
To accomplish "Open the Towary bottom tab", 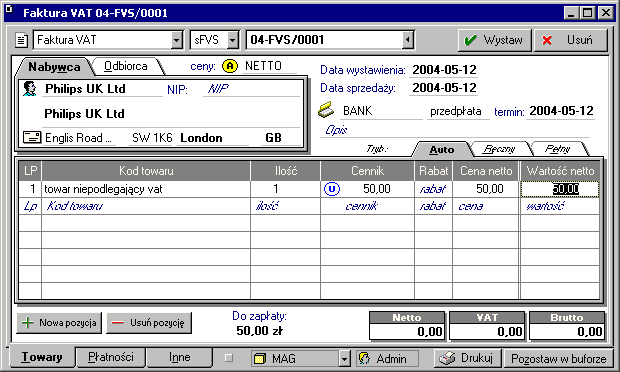I will [42, 357].
